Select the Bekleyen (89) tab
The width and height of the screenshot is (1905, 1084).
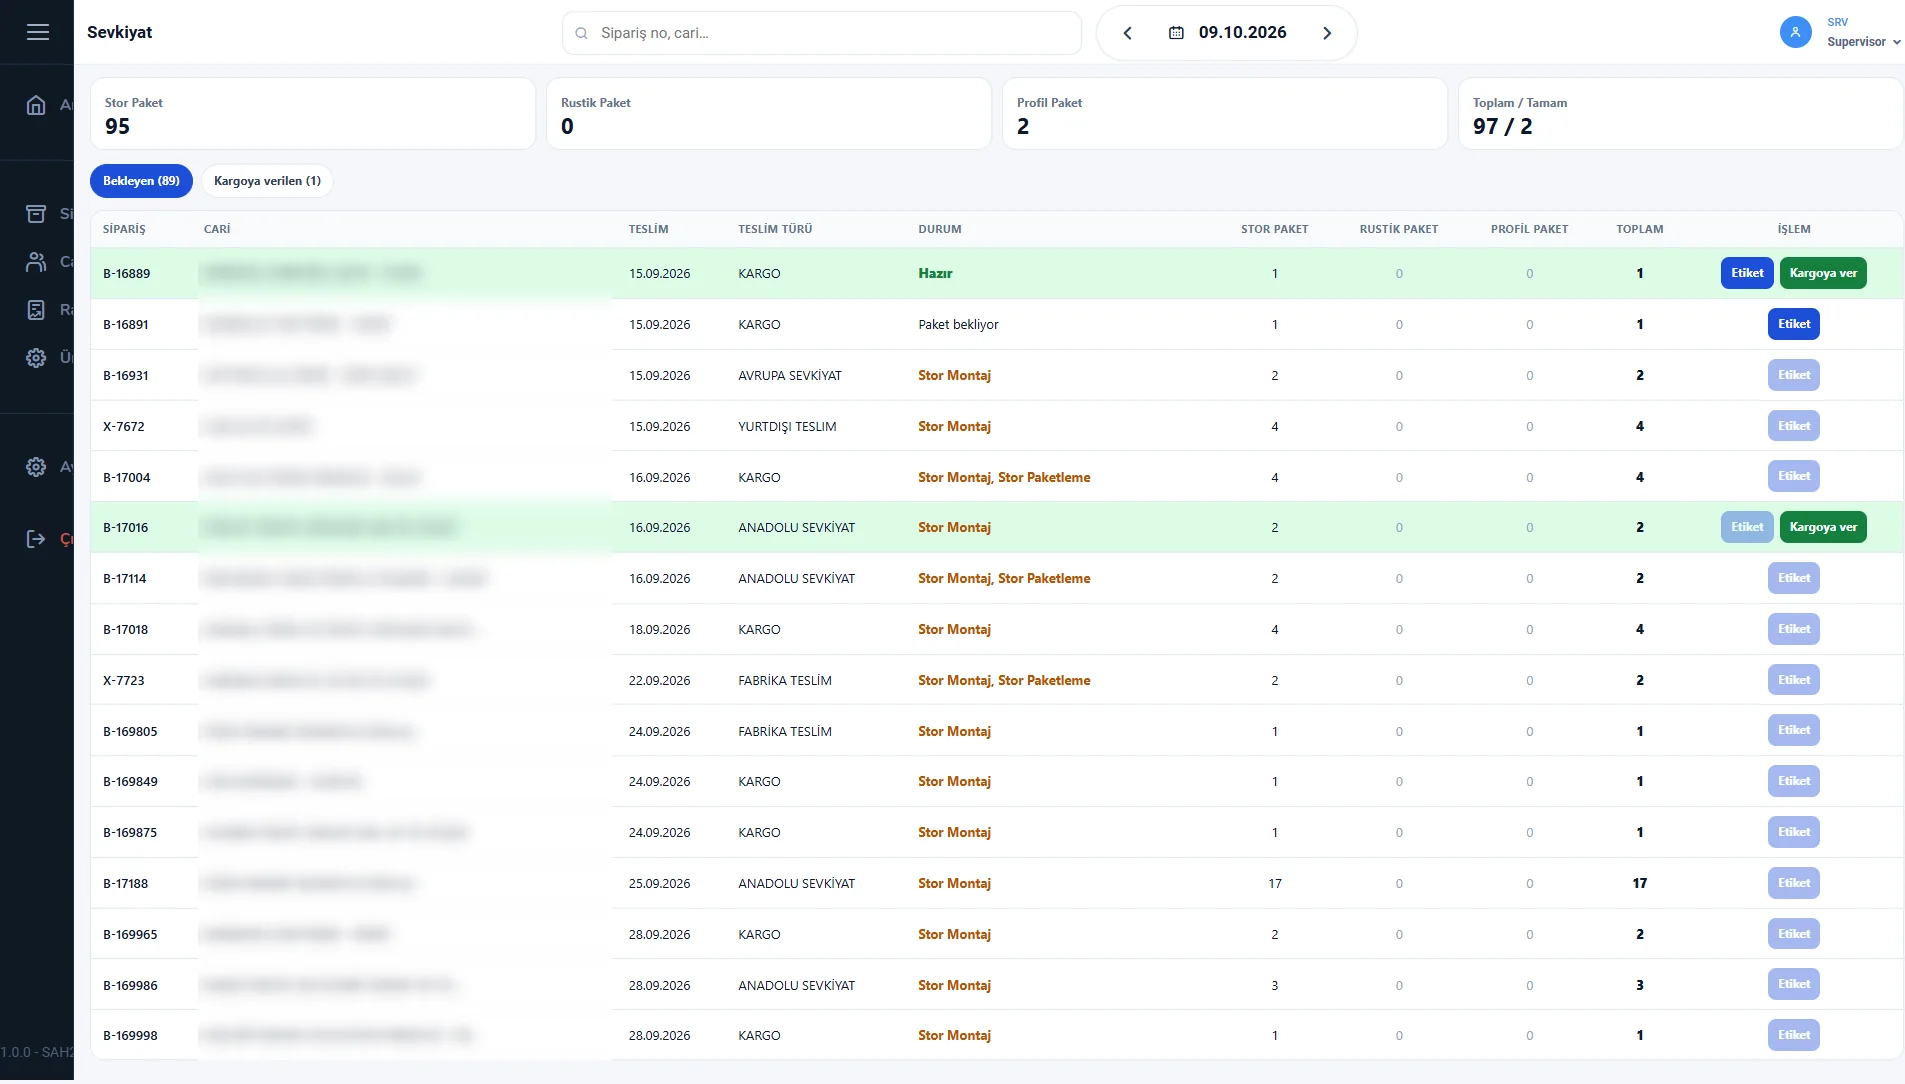click(x=141, y=181)
